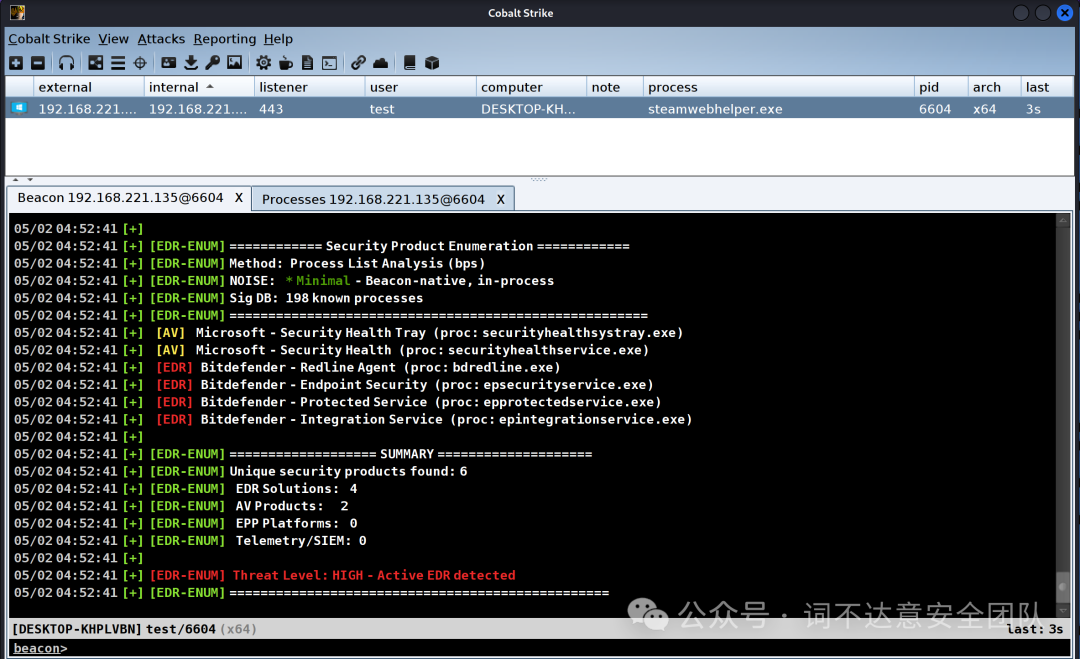Open Downloaded Files via the download icon
This screenshot has height=659, width=1080.
[191, 63]
